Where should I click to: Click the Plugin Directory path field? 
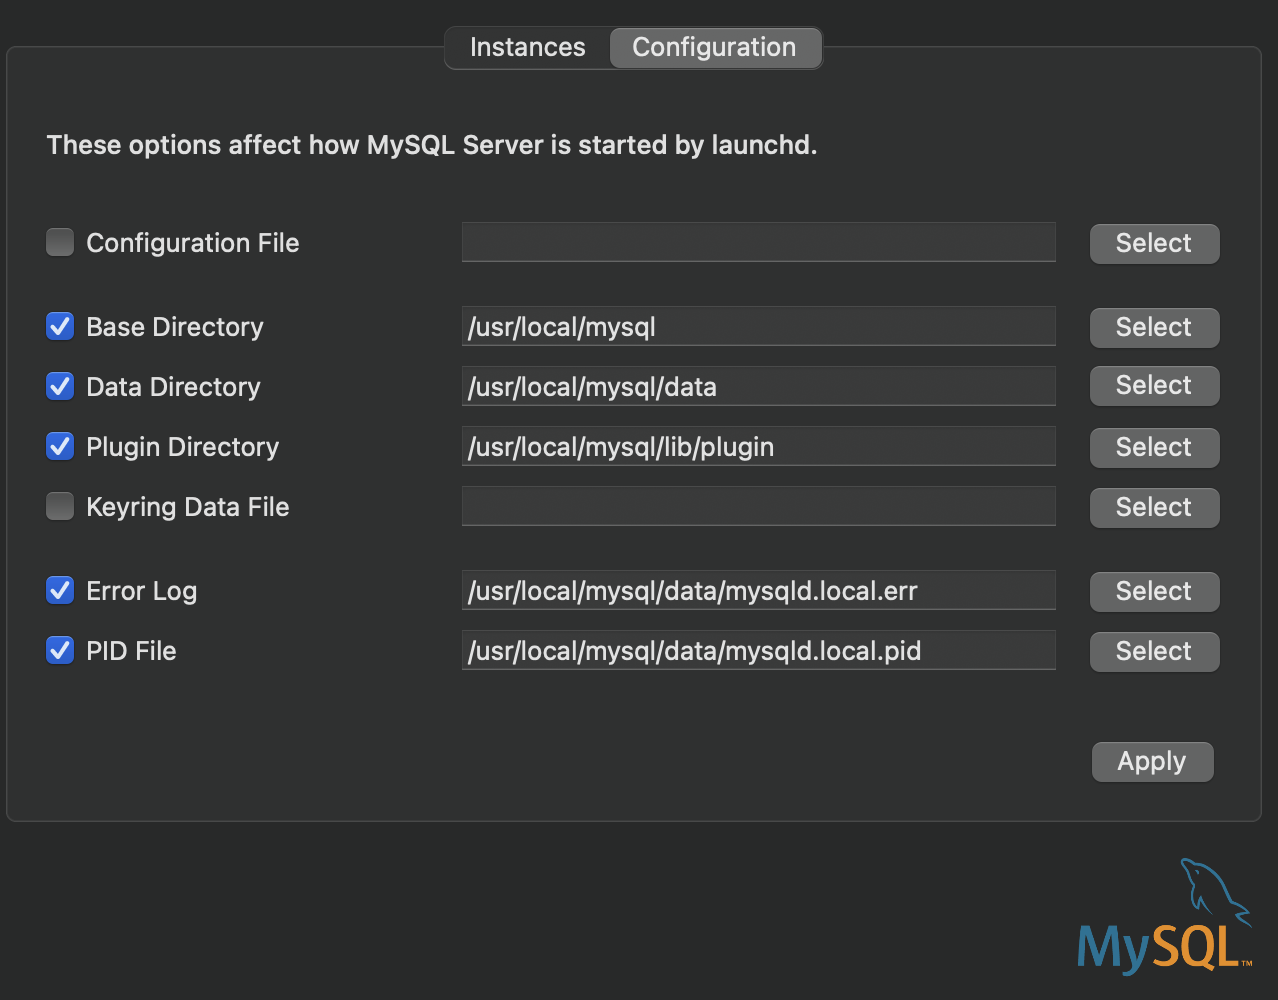pyautogui.click(x=758, y=446)
